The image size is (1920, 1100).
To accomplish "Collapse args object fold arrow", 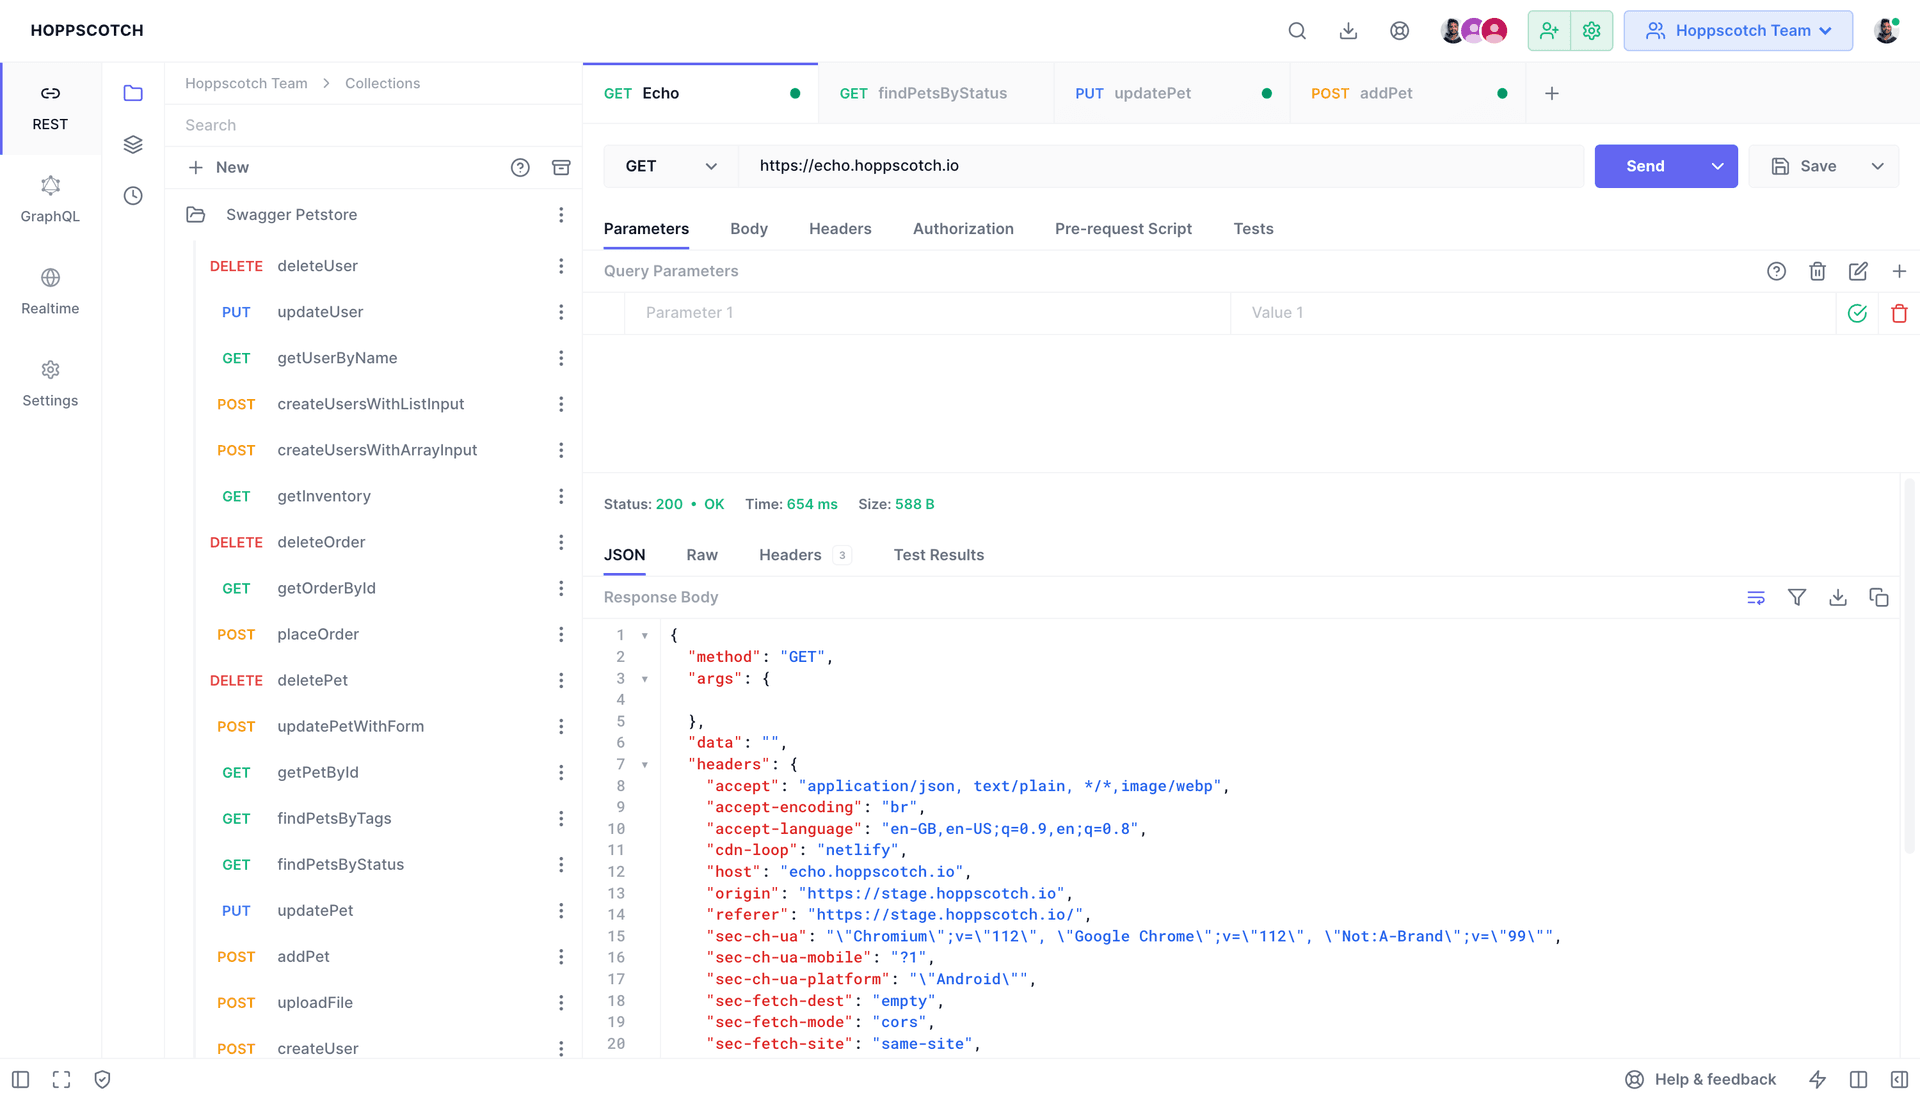I will [645, 679].
